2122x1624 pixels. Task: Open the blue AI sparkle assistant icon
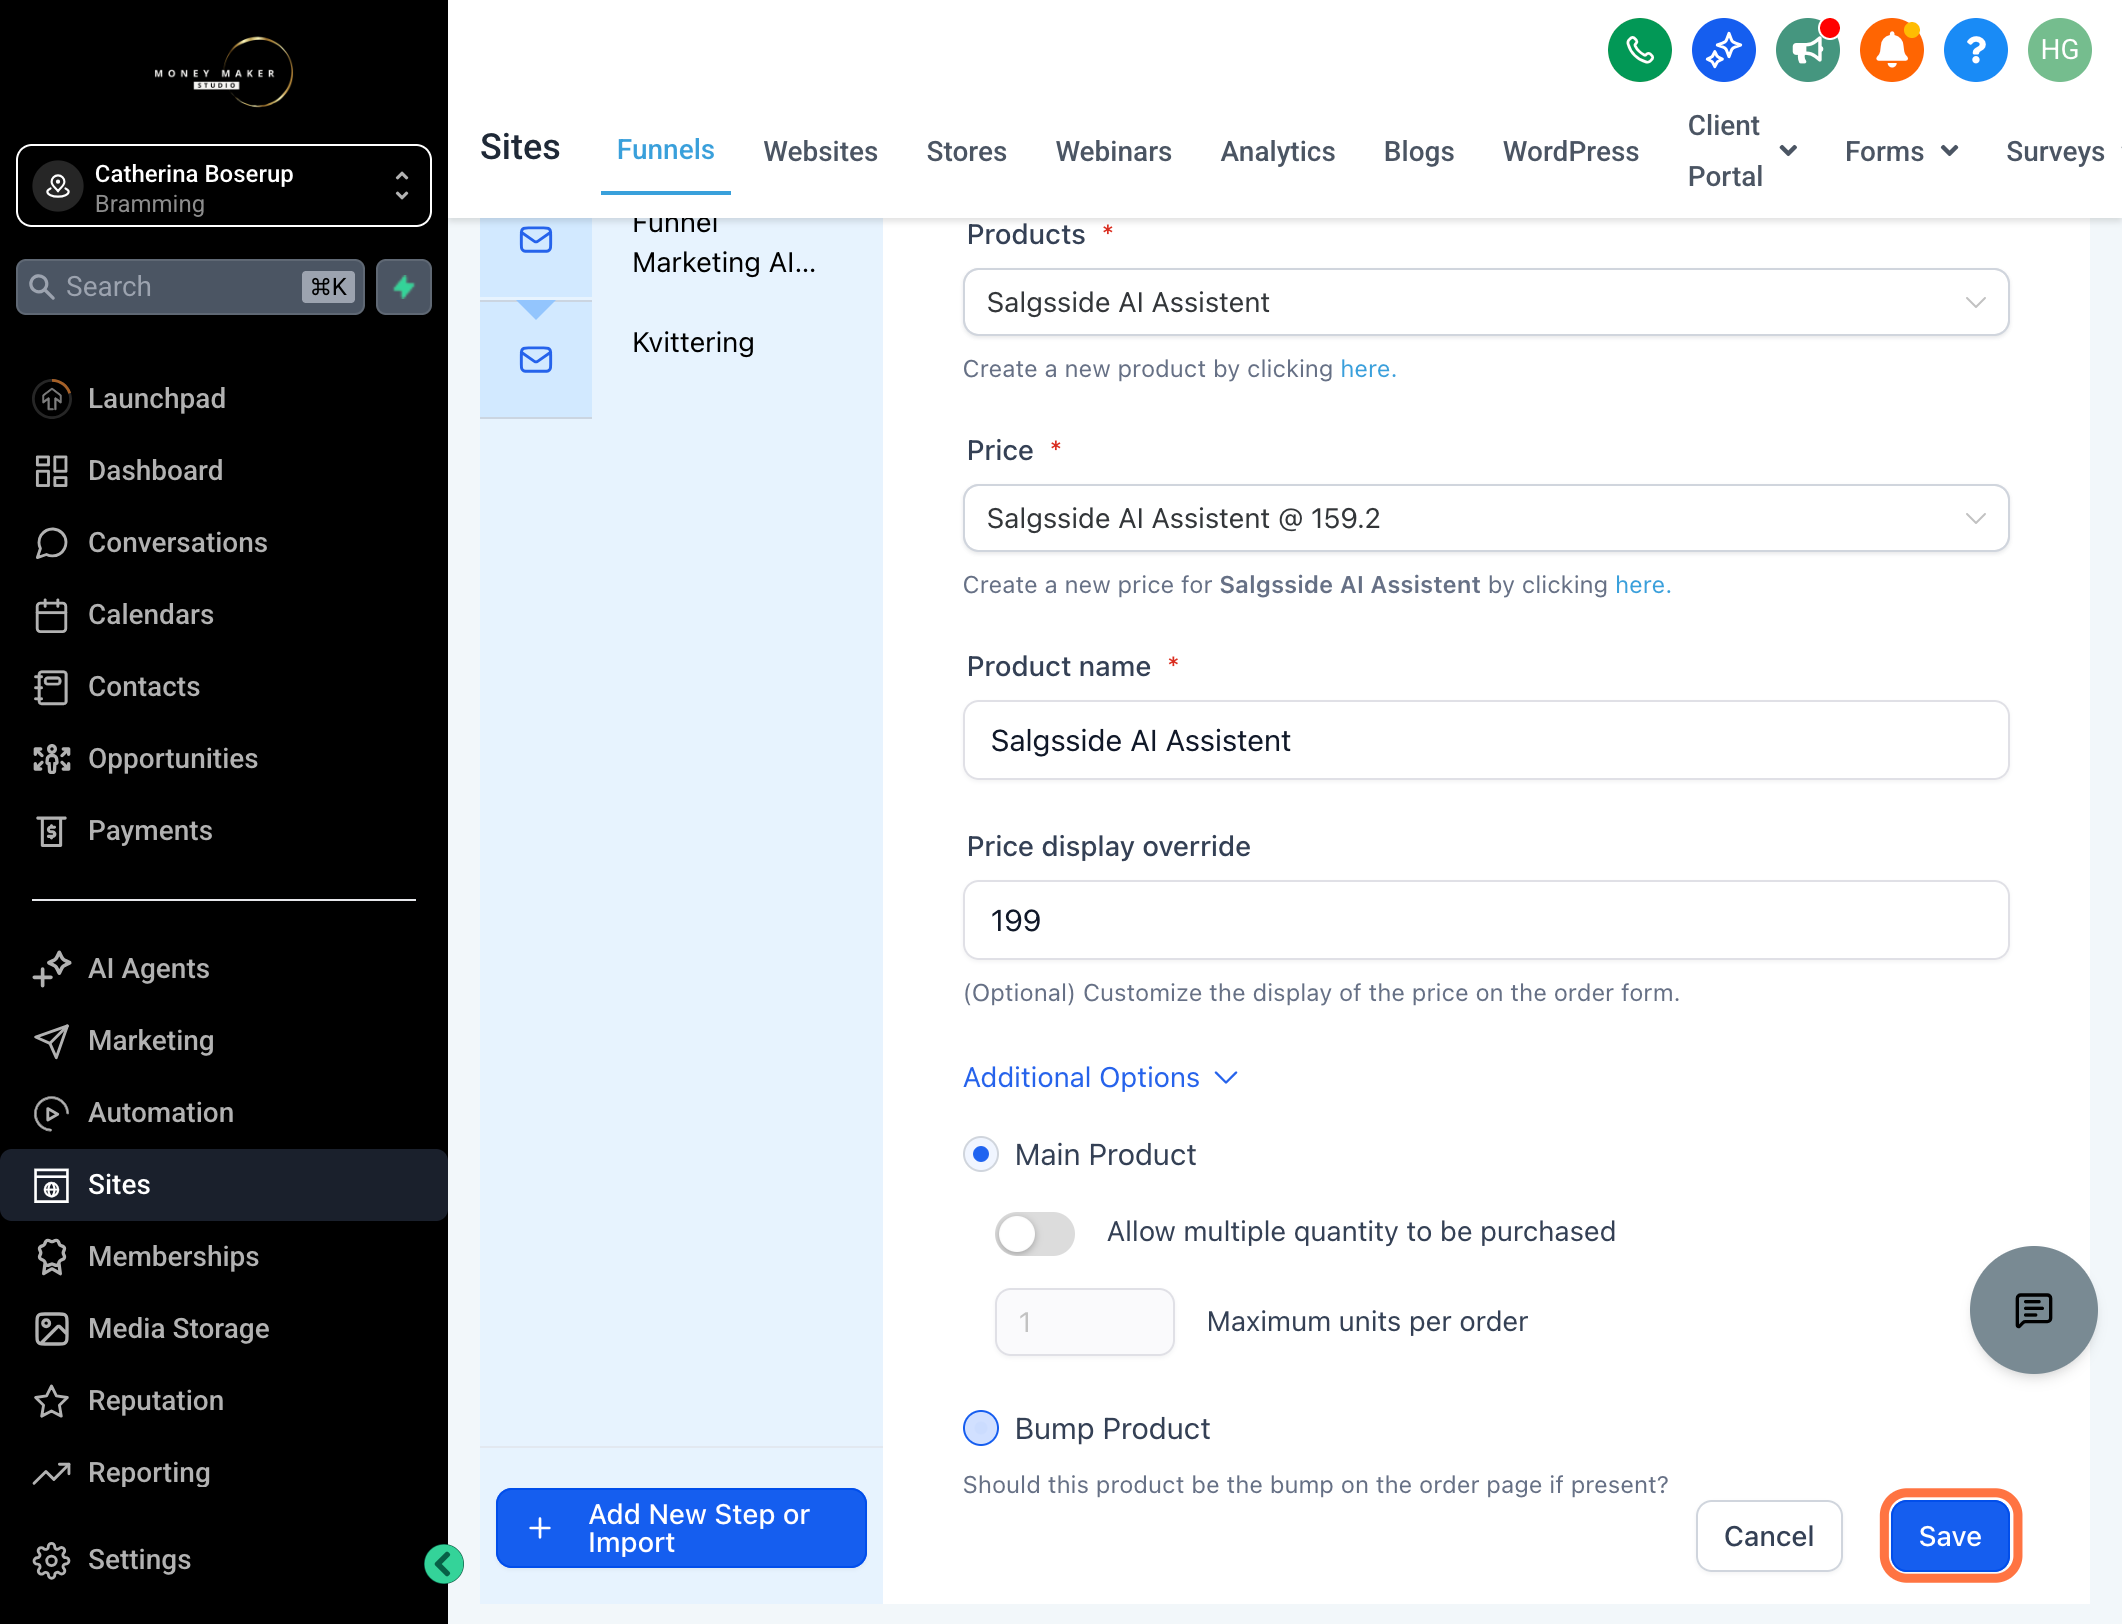(1723, 50)
